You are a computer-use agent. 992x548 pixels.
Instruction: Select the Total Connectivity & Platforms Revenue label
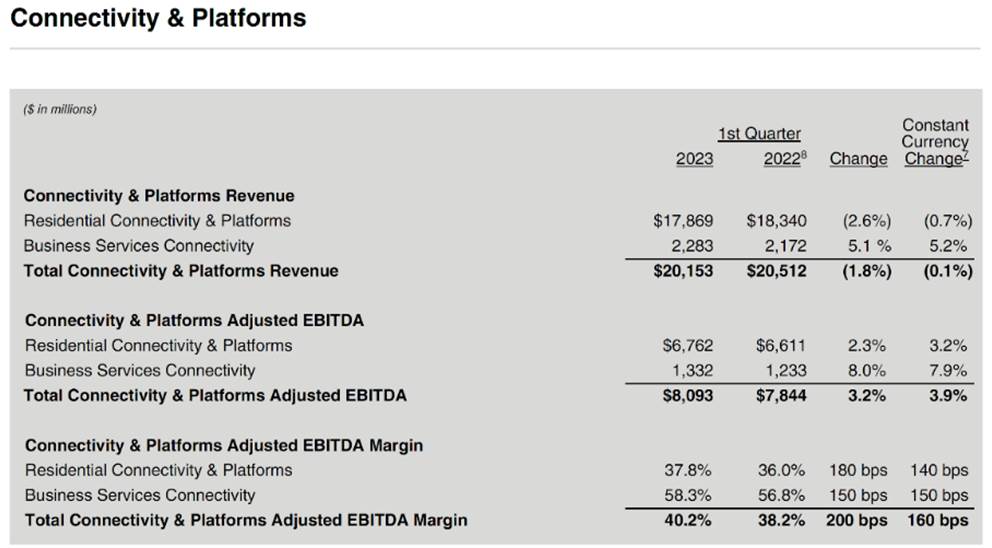(181, 271)
